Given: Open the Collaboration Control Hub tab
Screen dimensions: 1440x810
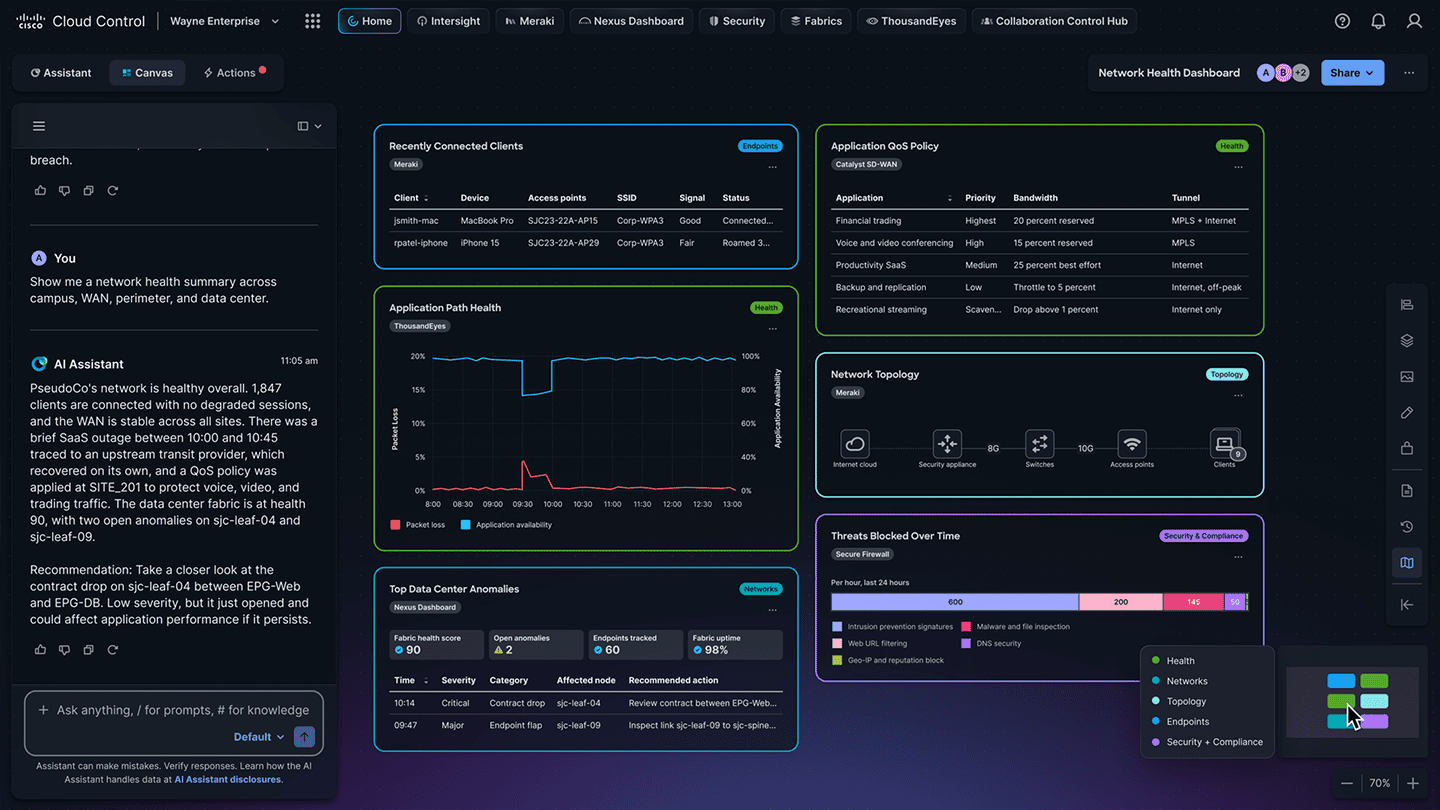Looking at the screenshot, I should pos(1054,21).
